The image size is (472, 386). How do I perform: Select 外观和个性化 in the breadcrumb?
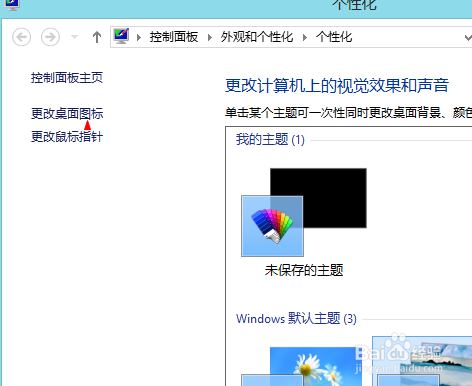click(257, 37)
